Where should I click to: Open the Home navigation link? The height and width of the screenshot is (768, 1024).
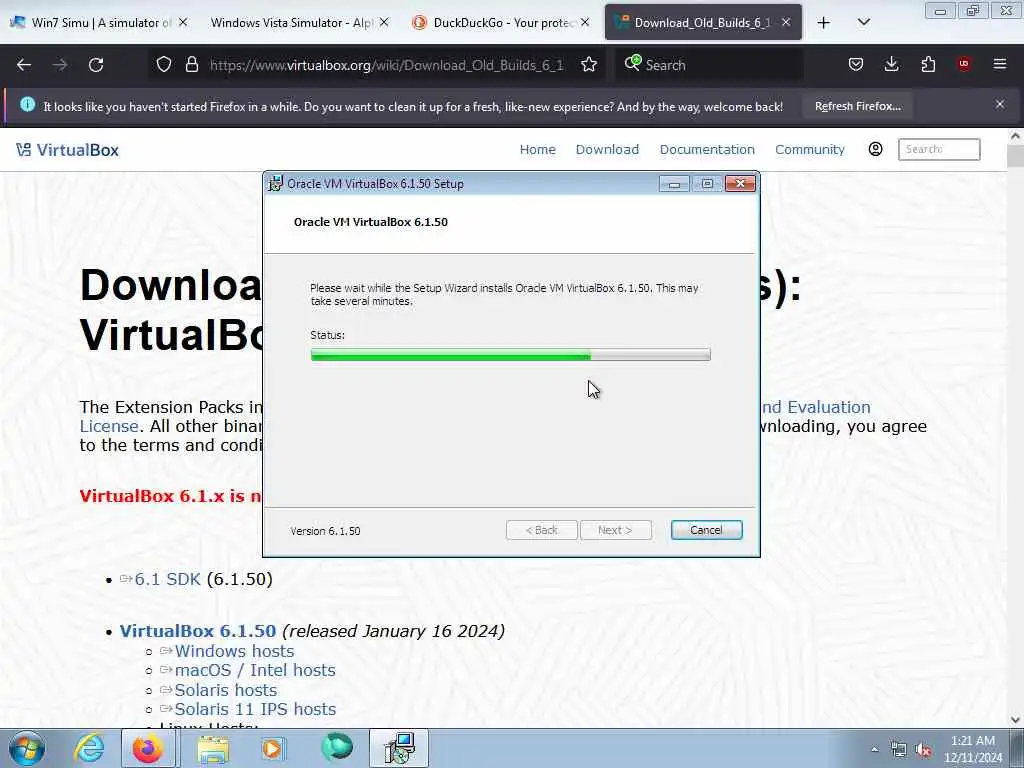click(537, 150)
